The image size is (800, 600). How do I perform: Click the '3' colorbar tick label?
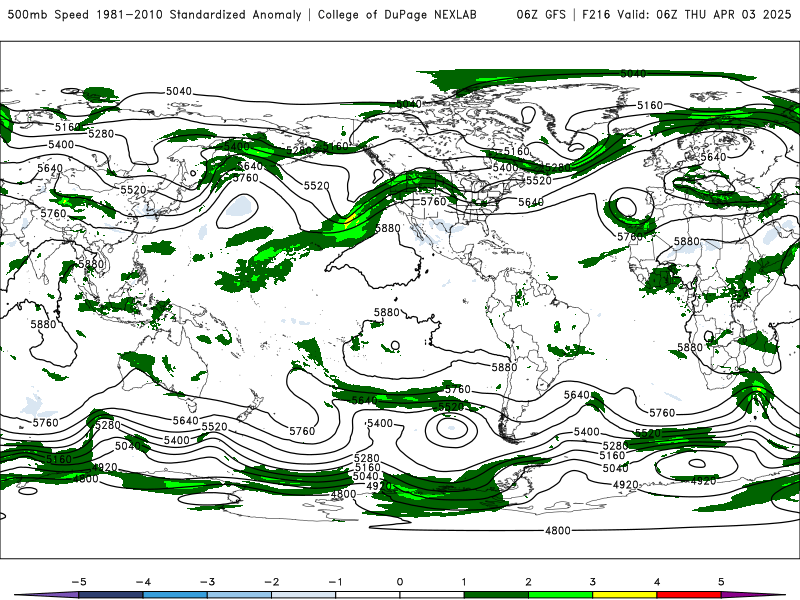[x=593, y=582]
